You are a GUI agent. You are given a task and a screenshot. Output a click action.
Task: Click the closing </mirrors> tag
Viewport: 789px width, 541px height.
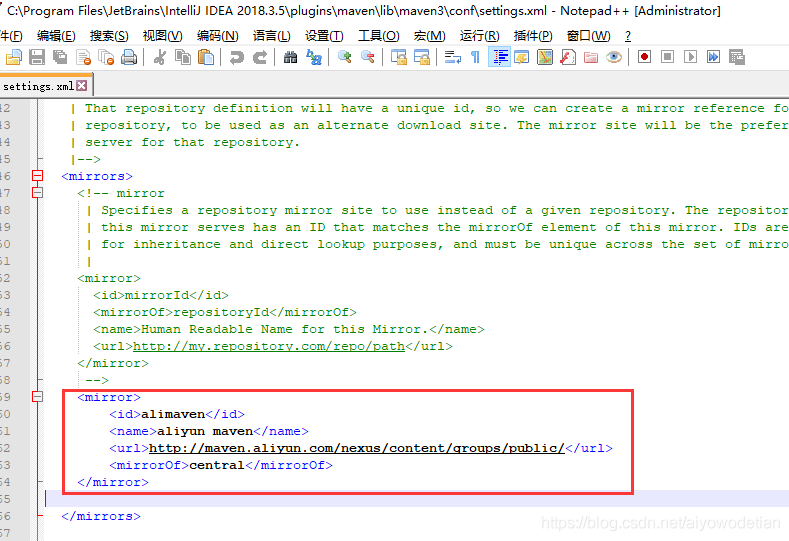pyautogui.click(x=101, y=516)
